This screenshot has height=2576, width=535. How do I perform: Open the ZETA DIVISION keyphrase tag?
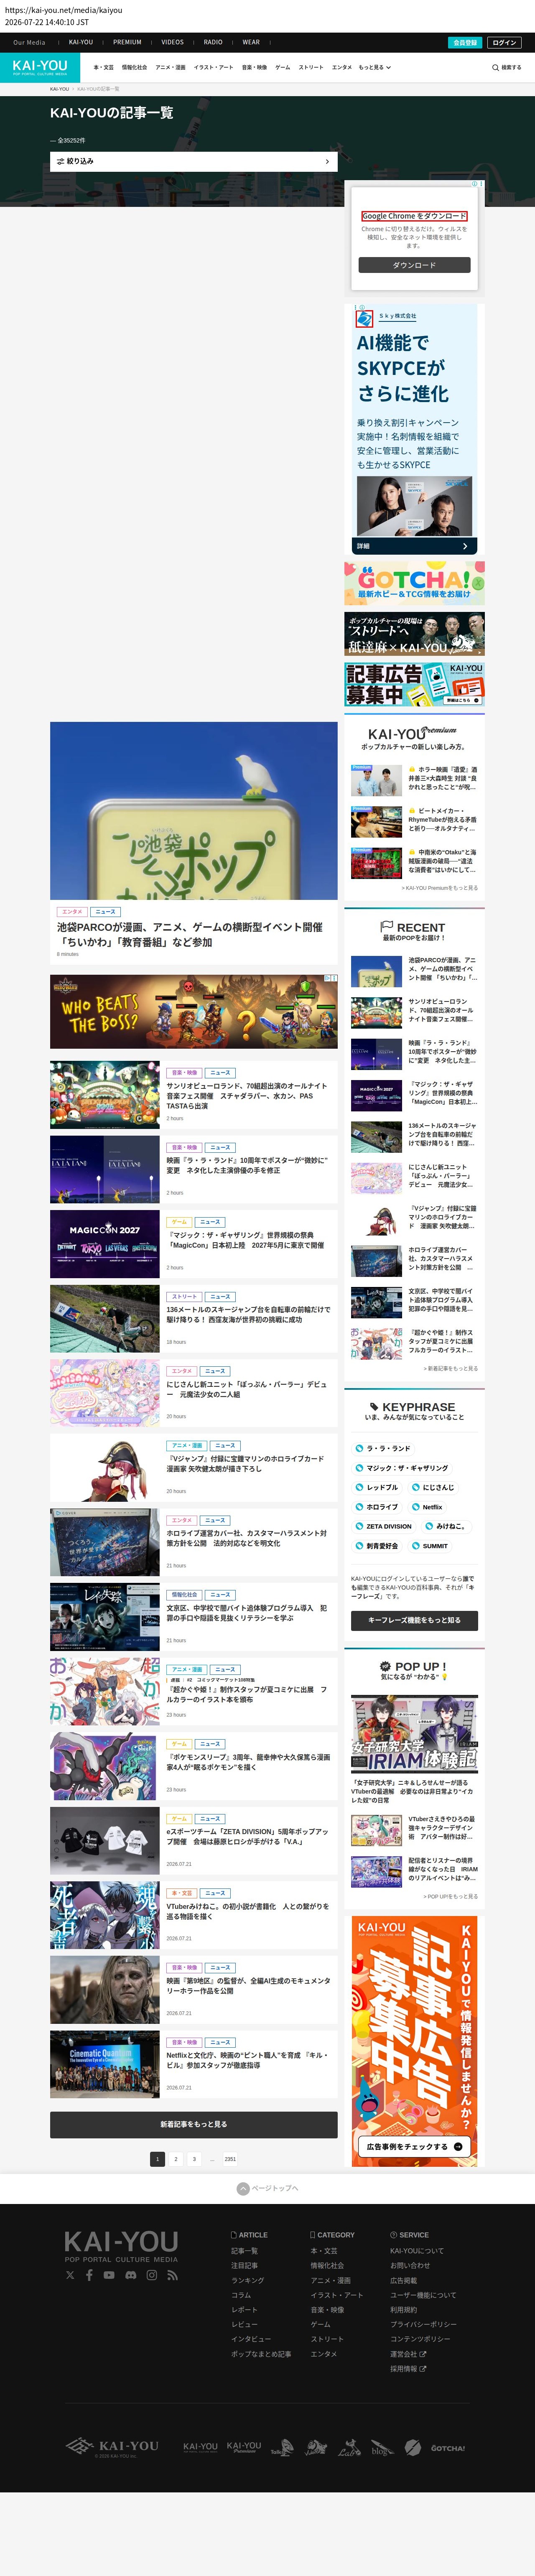point(384,1526)
